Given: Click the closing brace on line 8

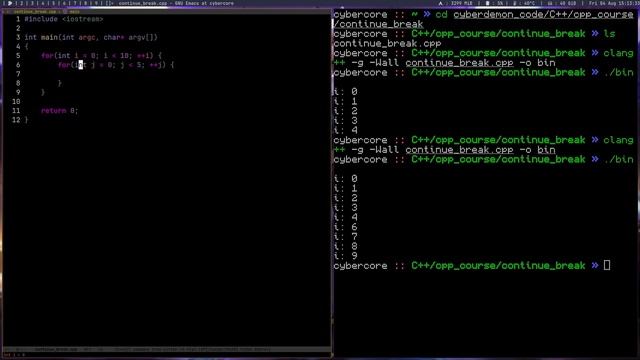Looking at the screenshot, I should 60,83.
